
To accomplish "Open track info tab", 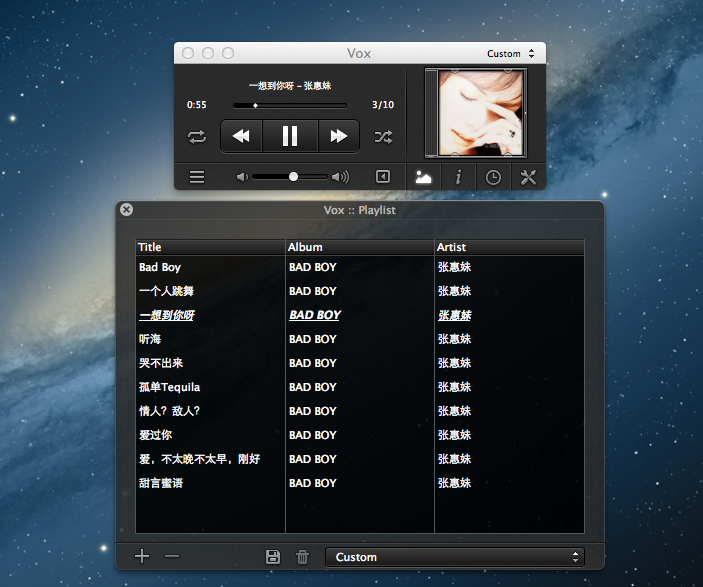I will coord(458,177).
